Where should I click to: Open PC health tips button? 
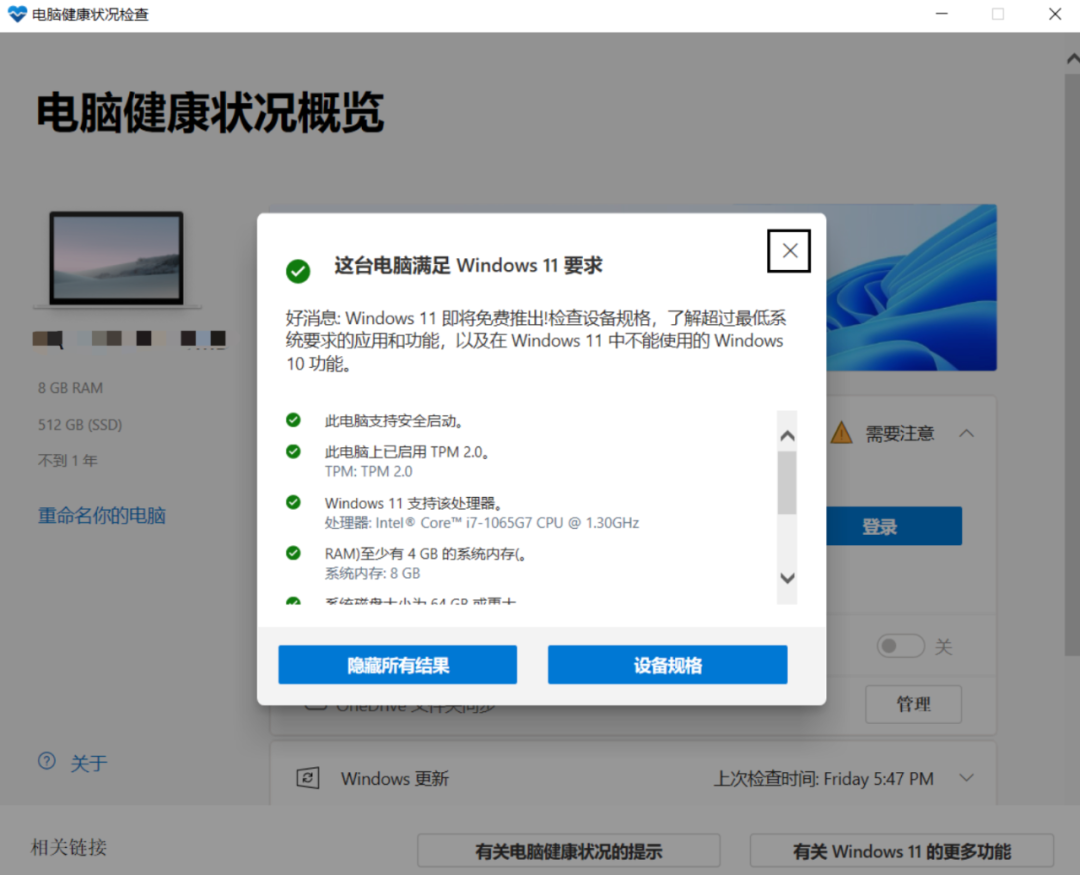tap(568, 852)
